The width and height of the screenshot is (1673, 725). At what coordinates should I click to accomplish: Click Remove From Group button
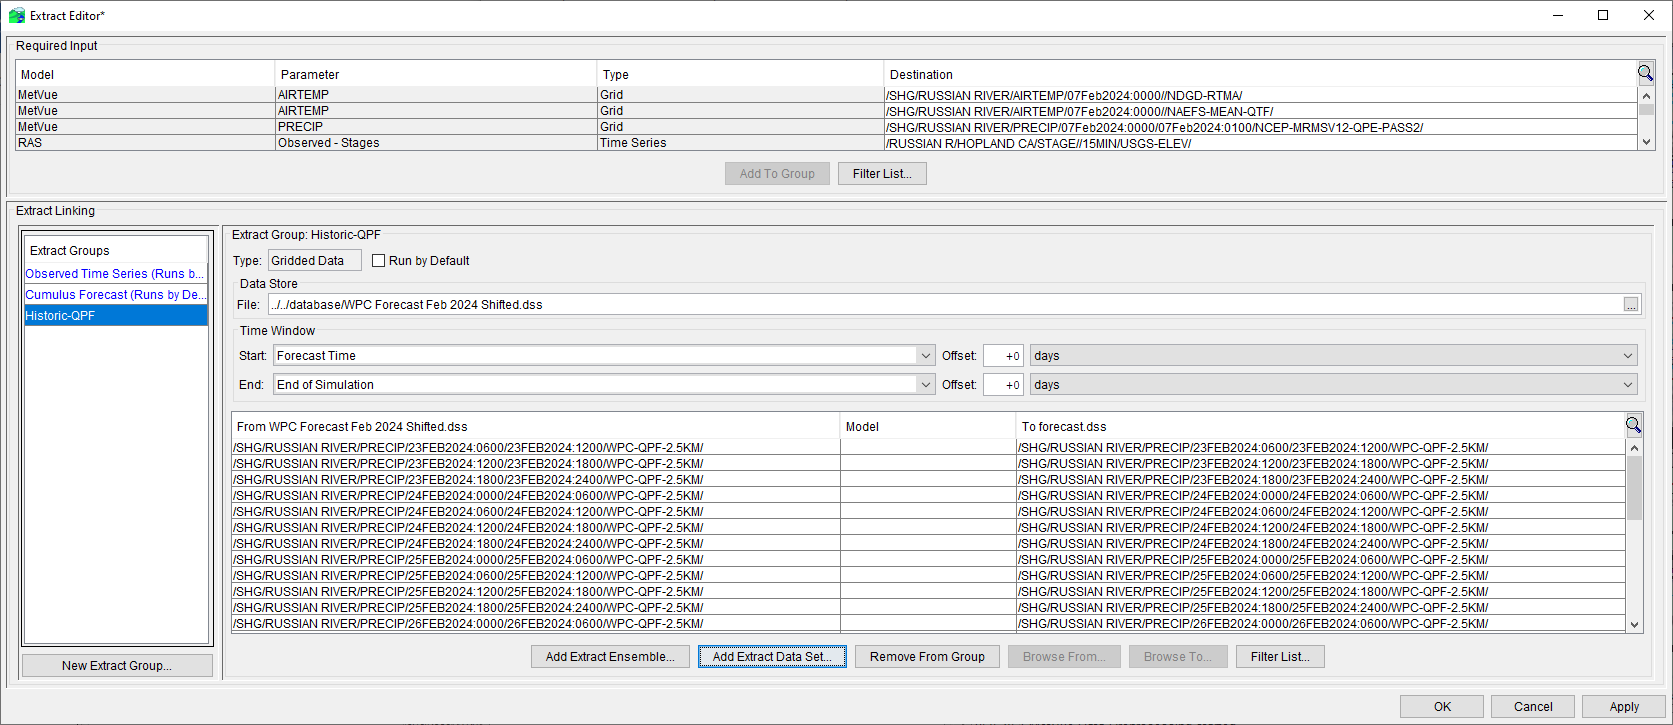coord(927,656)
